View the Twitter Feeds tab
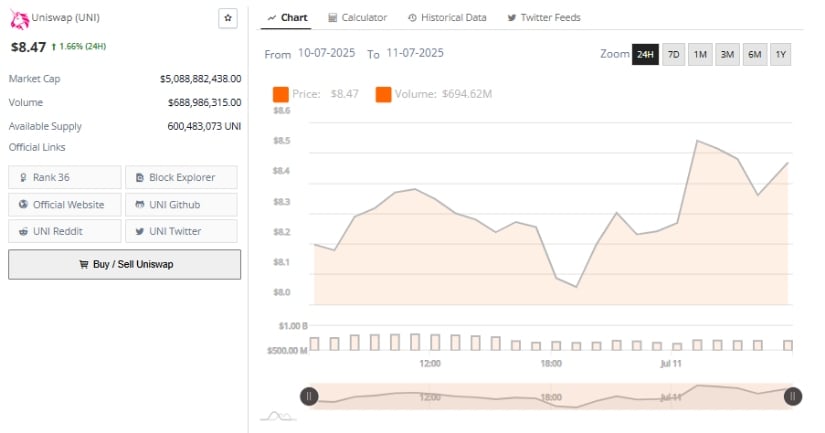The image size is (825, 433). point(544,17)
